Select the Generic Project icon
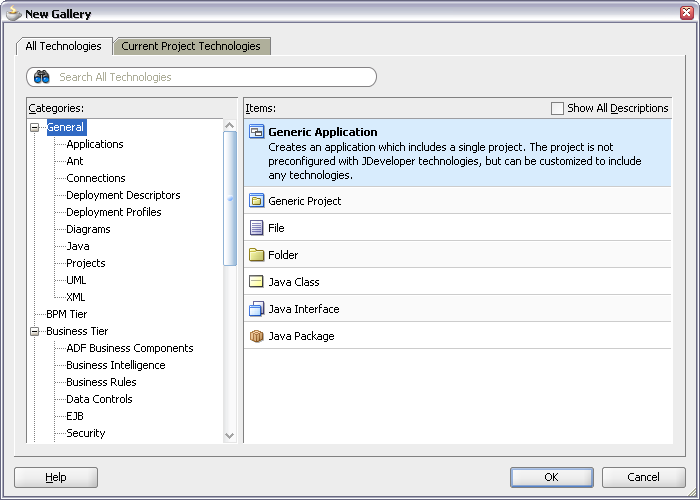 point(256,201)
